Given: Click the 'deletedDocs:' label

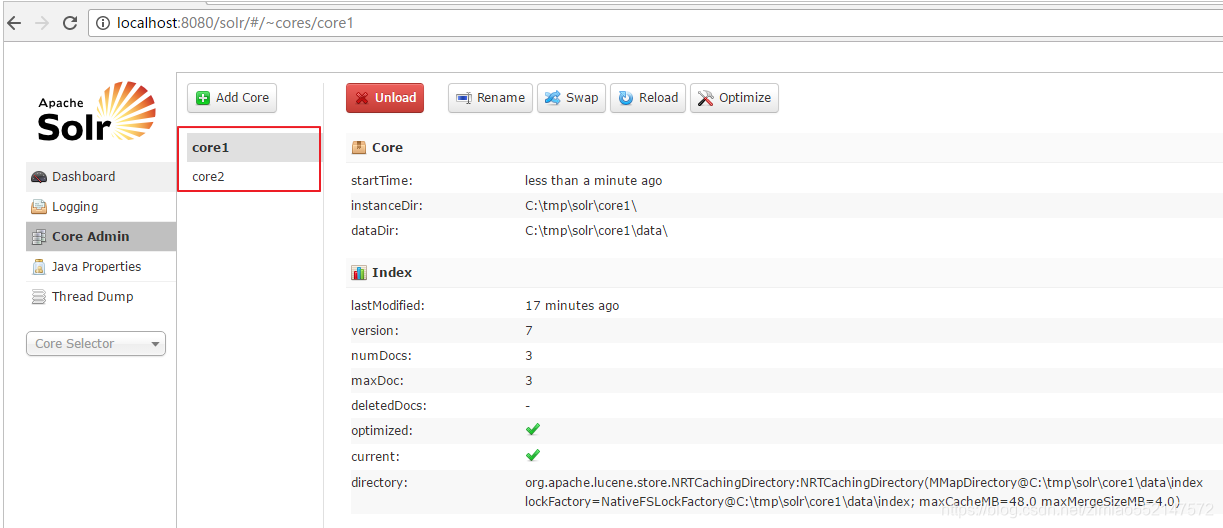Looking at the screenshot, I should pyautogui.click(x=389, y=406).
